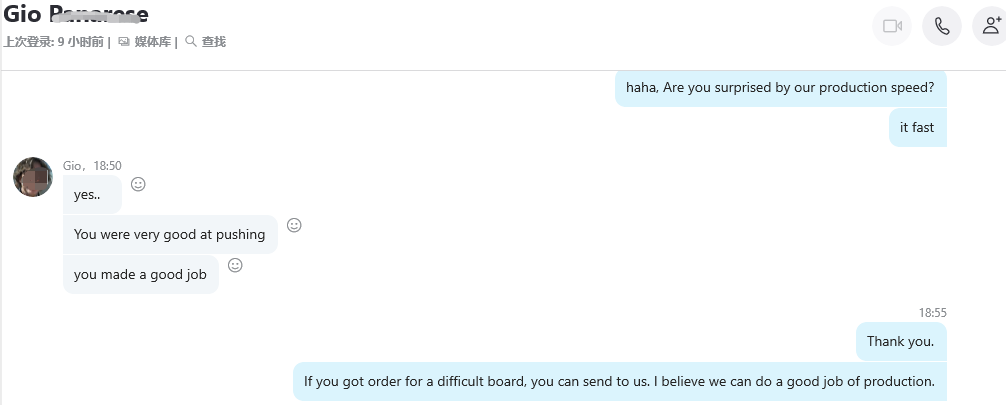Start a video call with Gio

[892, 26]
